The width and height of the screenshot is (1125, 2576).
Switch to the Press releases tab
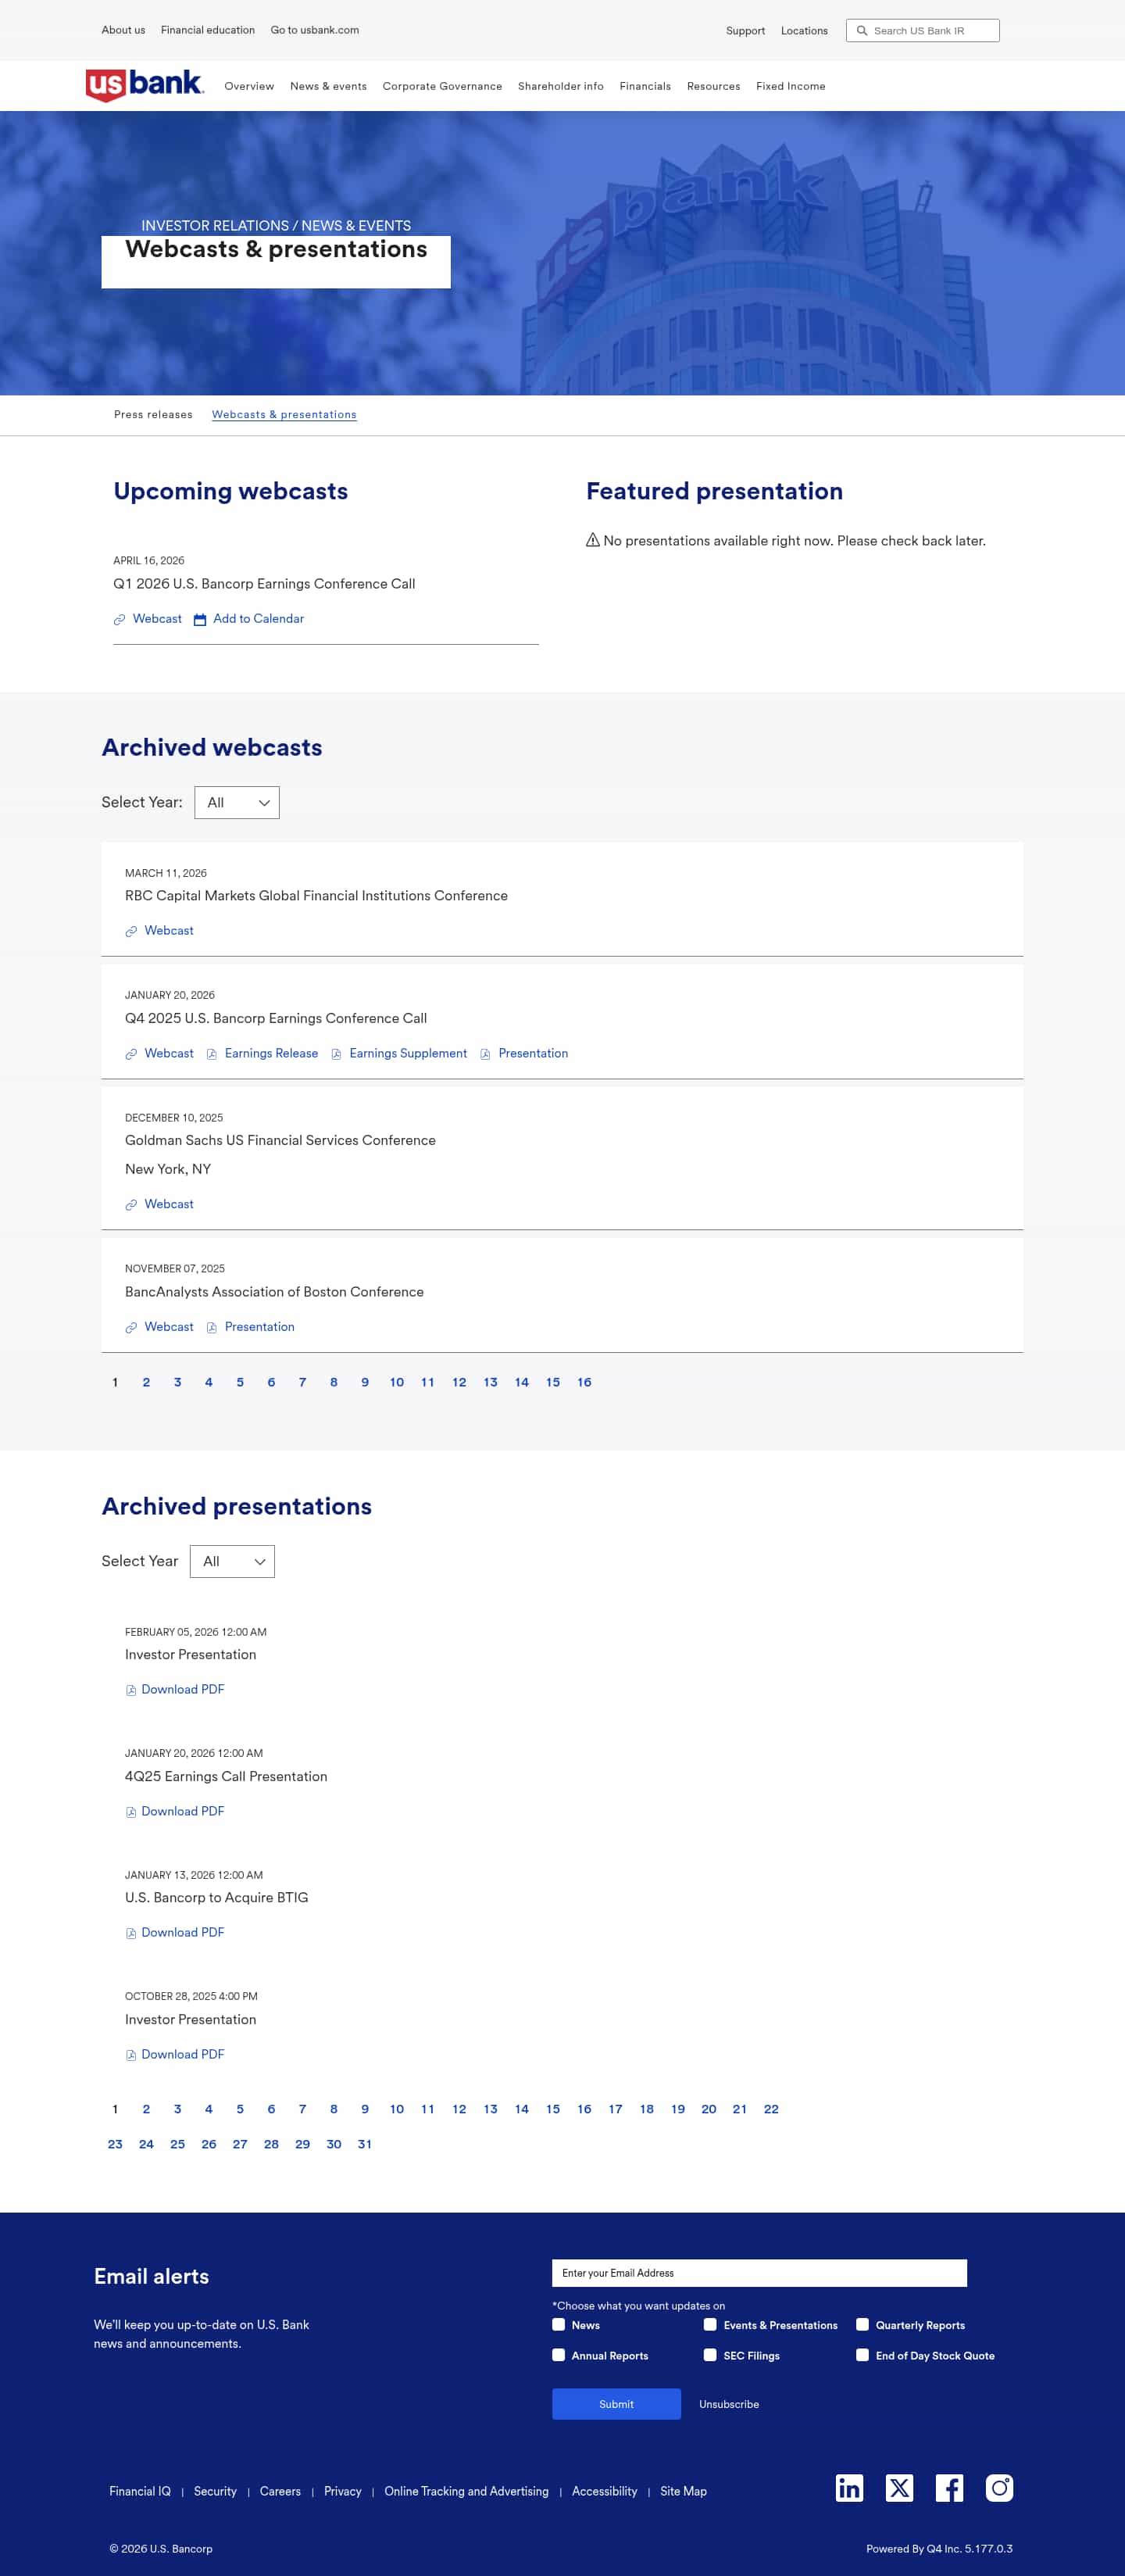153,415
